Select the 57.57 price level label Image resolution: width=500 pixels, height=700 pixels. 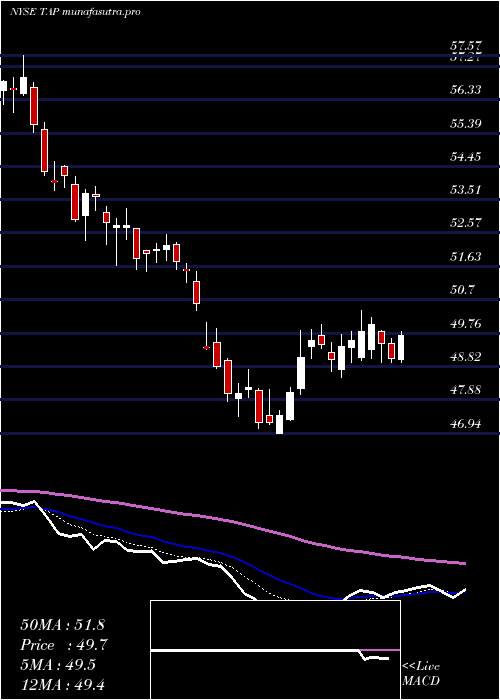pos(466,46)
